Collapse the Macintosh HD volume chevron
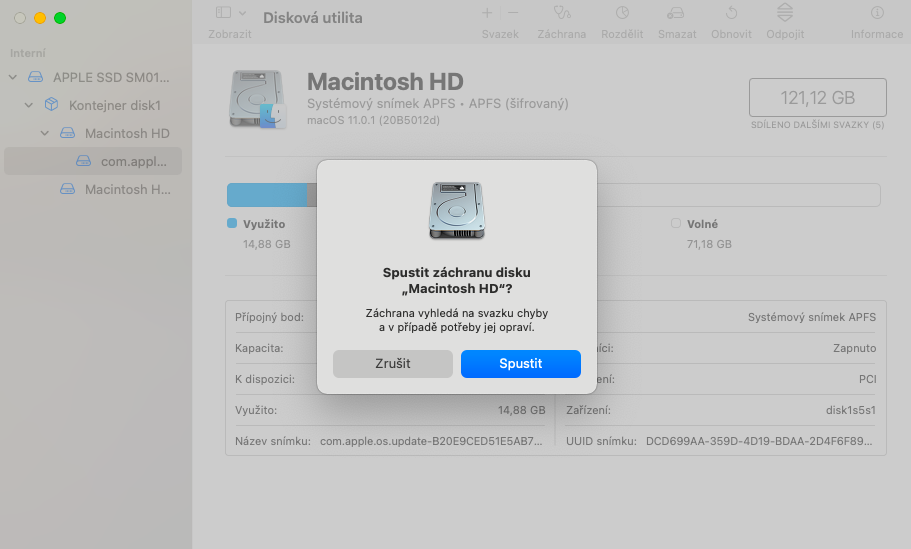911x549 pixels. [x=45, y=133]
